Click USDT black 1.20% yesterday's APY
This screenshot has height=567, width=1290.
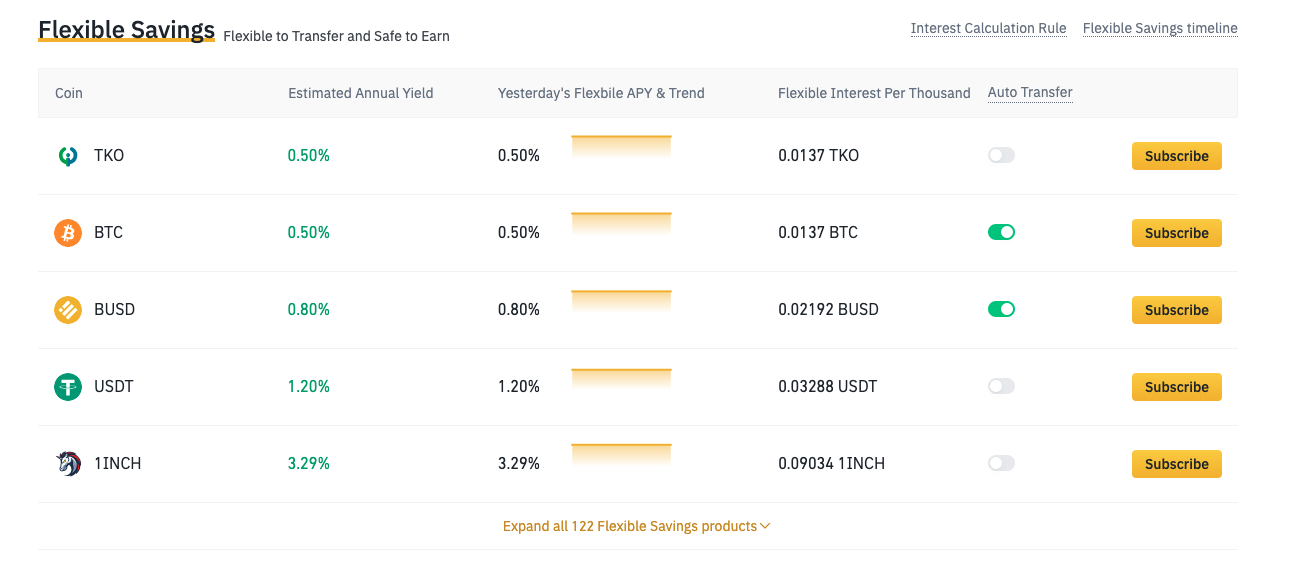tap(519, 387)
